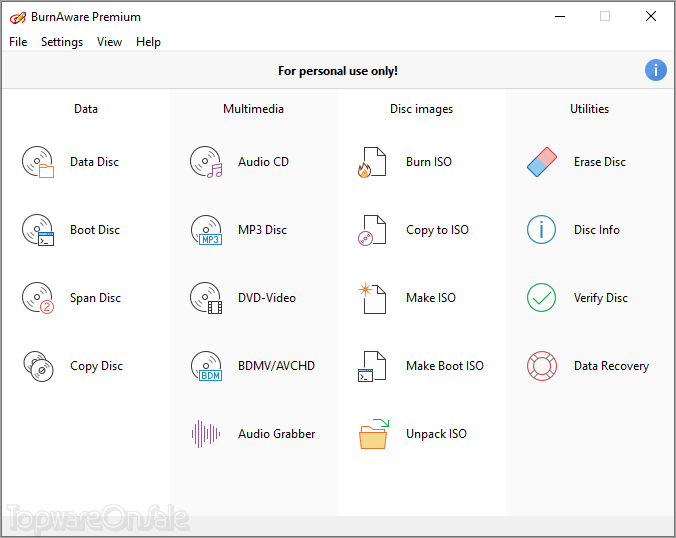Click the Data Disc label
Viewport: 676px width, 538px height.
[x=94, y=162]
